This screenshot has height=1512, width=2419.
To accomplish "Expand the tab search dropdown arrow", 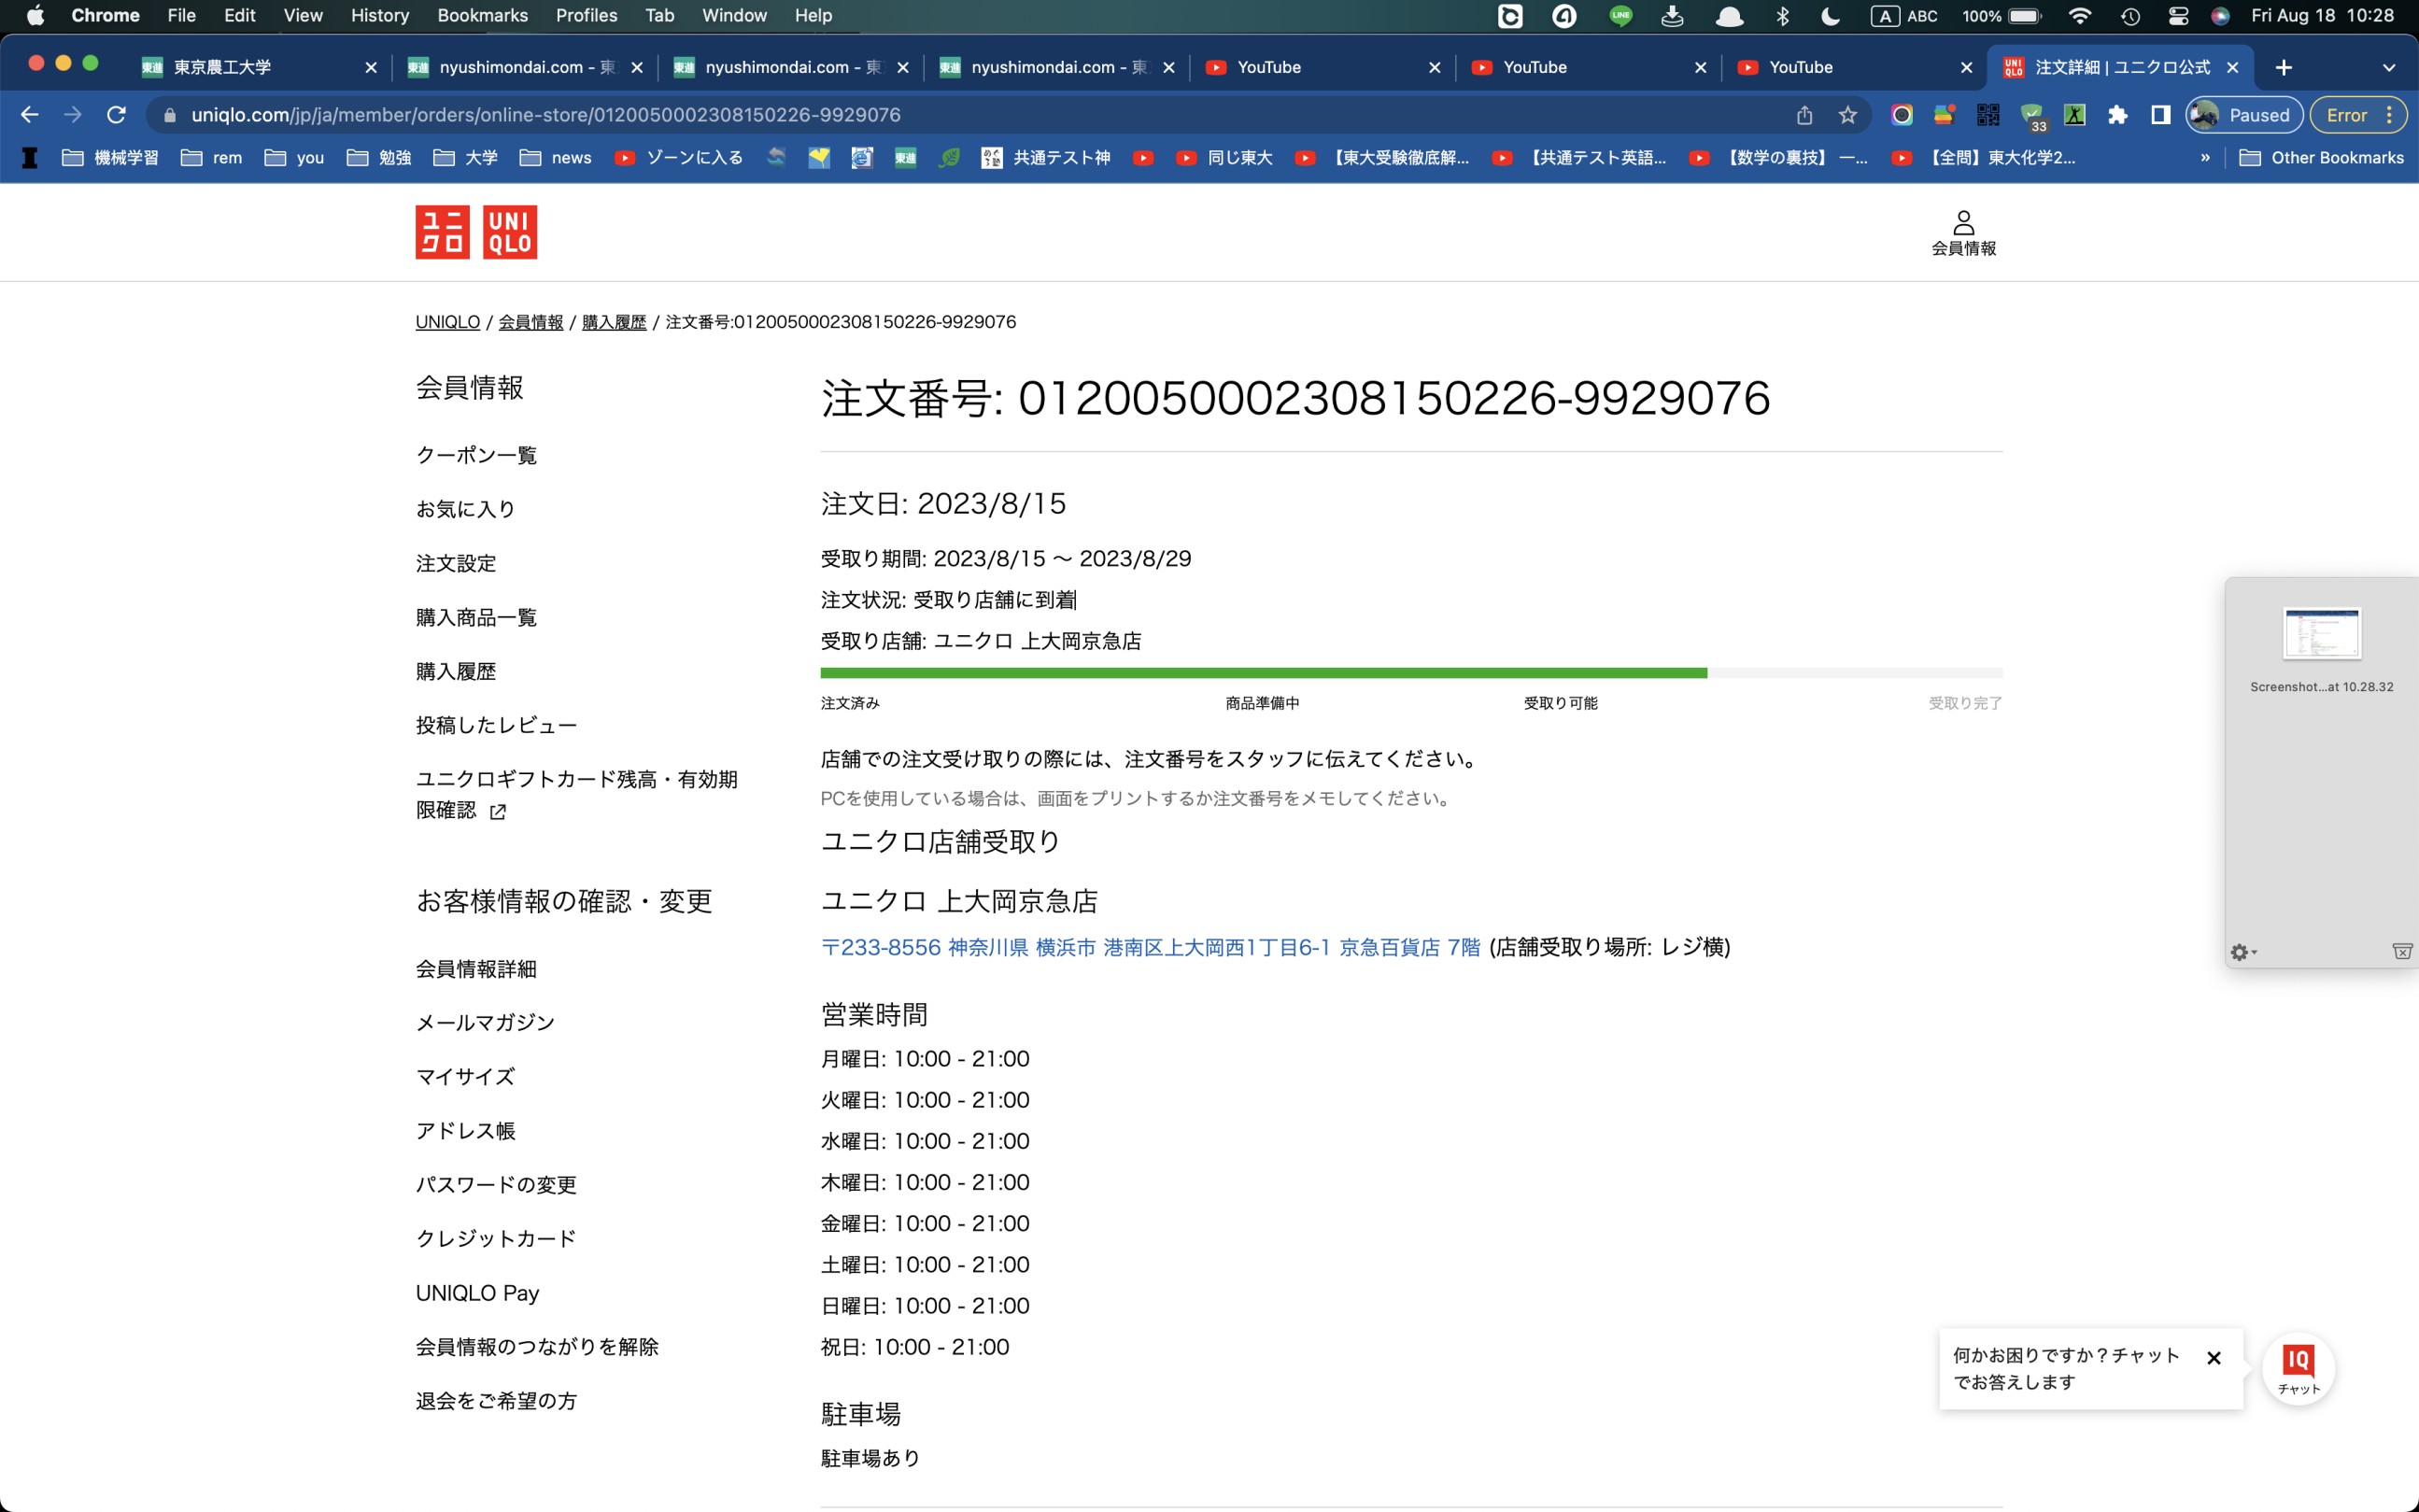I will tap(2389, 67).
